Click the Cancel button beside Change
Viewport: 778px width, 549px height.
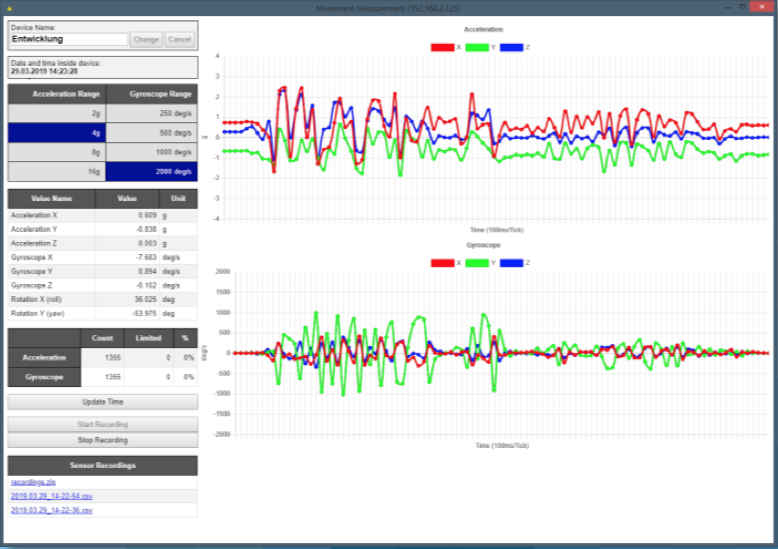coord(179,39)
